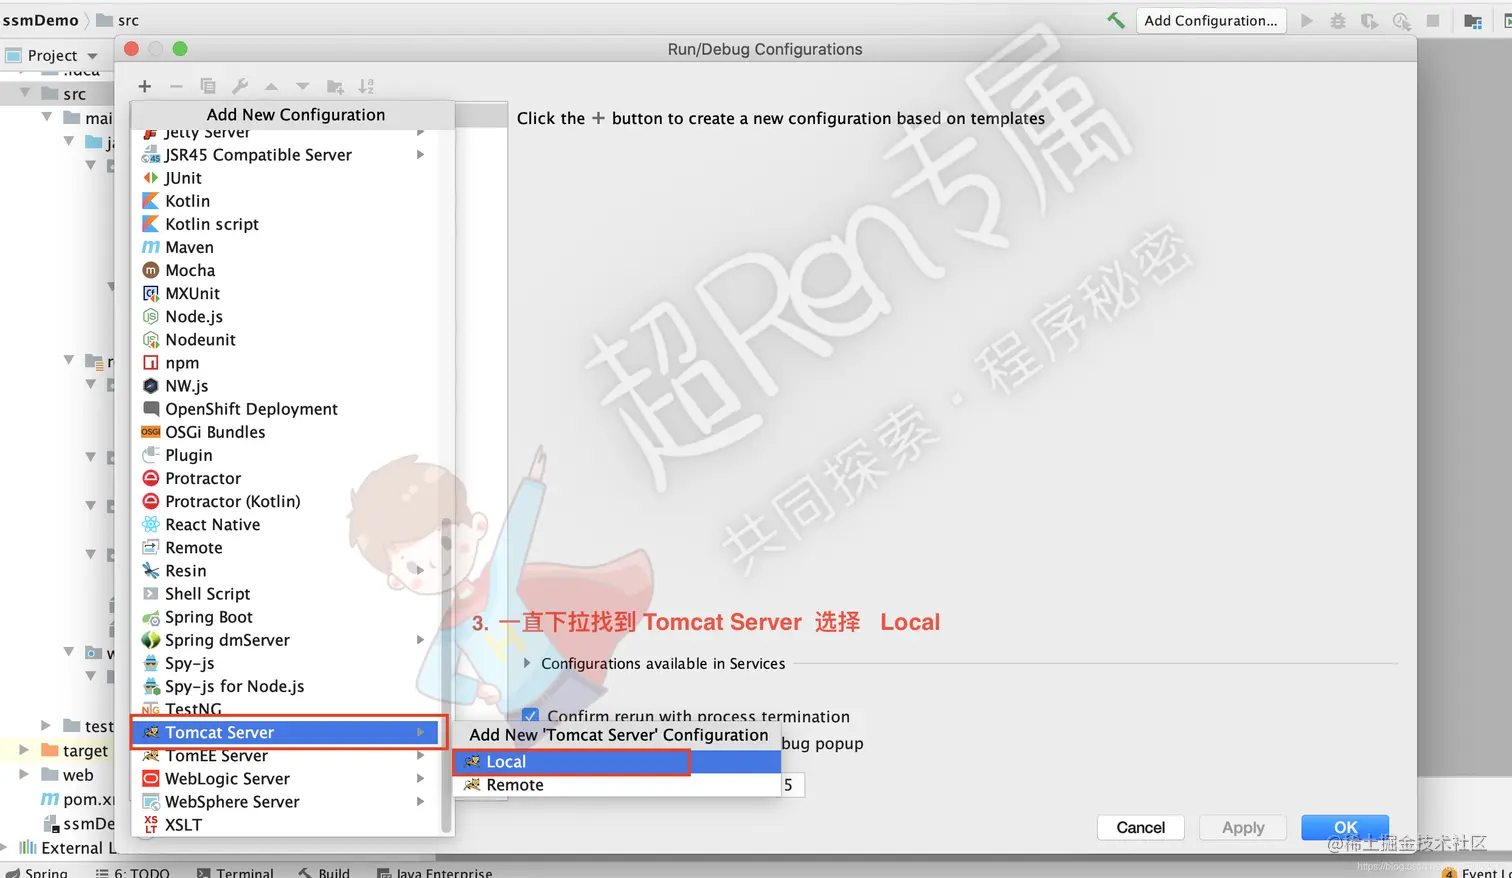Click the wrench edit templates icon
The width and height of the screenshot is (1512, 878).
point(240,86)
